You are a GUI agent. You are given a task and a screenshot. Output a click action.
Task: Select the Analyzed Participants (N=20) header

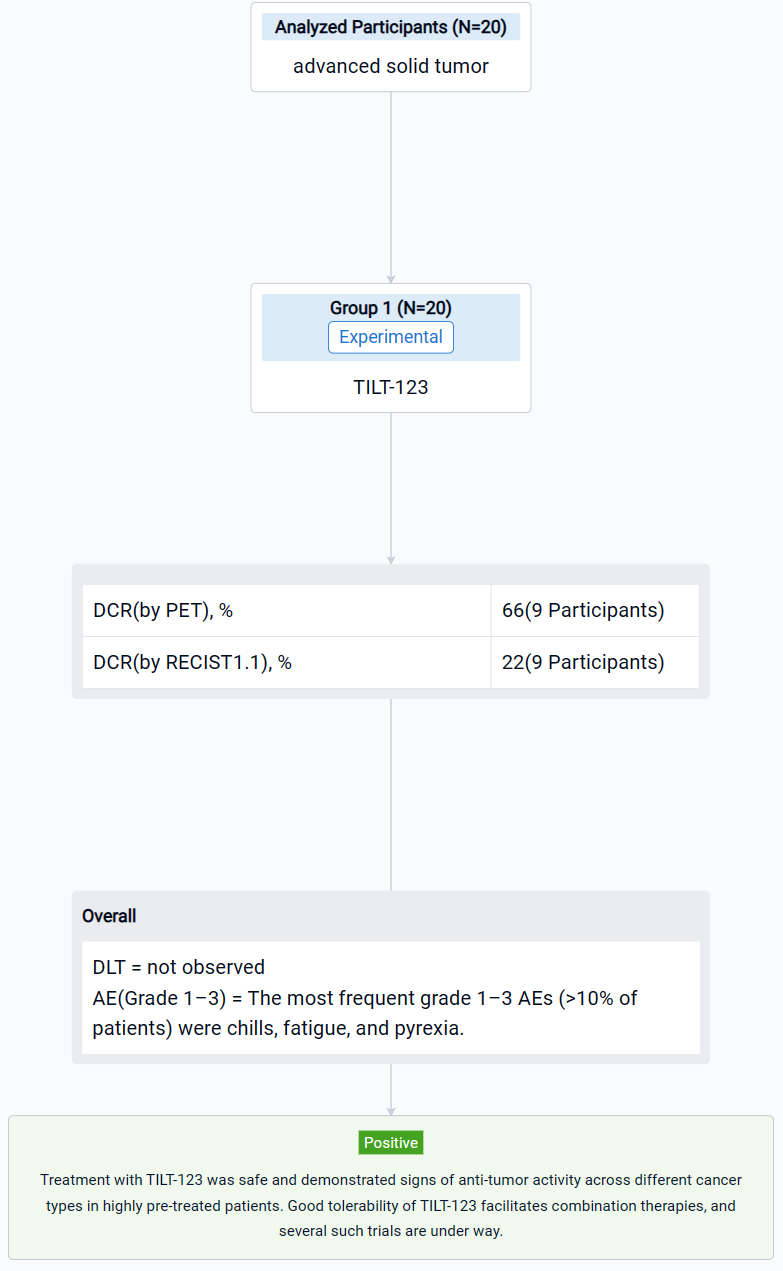coord(390,27)
